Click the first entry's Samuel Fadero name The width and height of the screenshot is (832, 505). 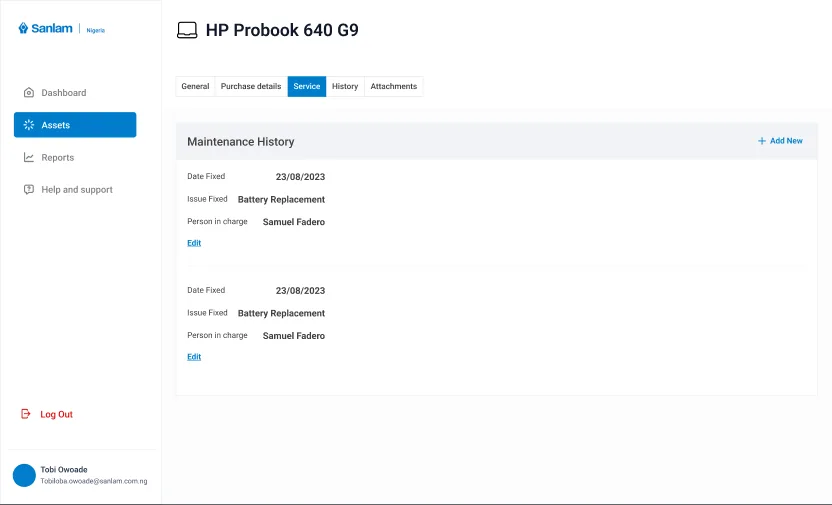[x=294, y=222]
